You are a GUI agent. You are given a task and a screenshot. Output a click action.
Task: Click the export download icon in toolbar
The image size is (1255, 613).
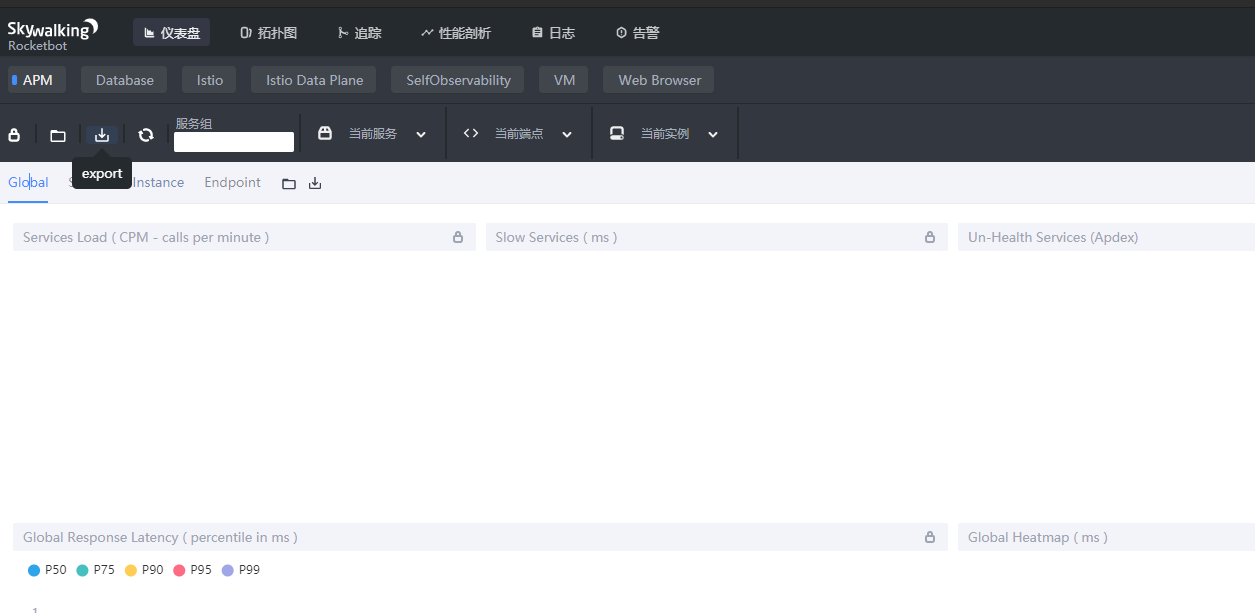tap(102, 135)
